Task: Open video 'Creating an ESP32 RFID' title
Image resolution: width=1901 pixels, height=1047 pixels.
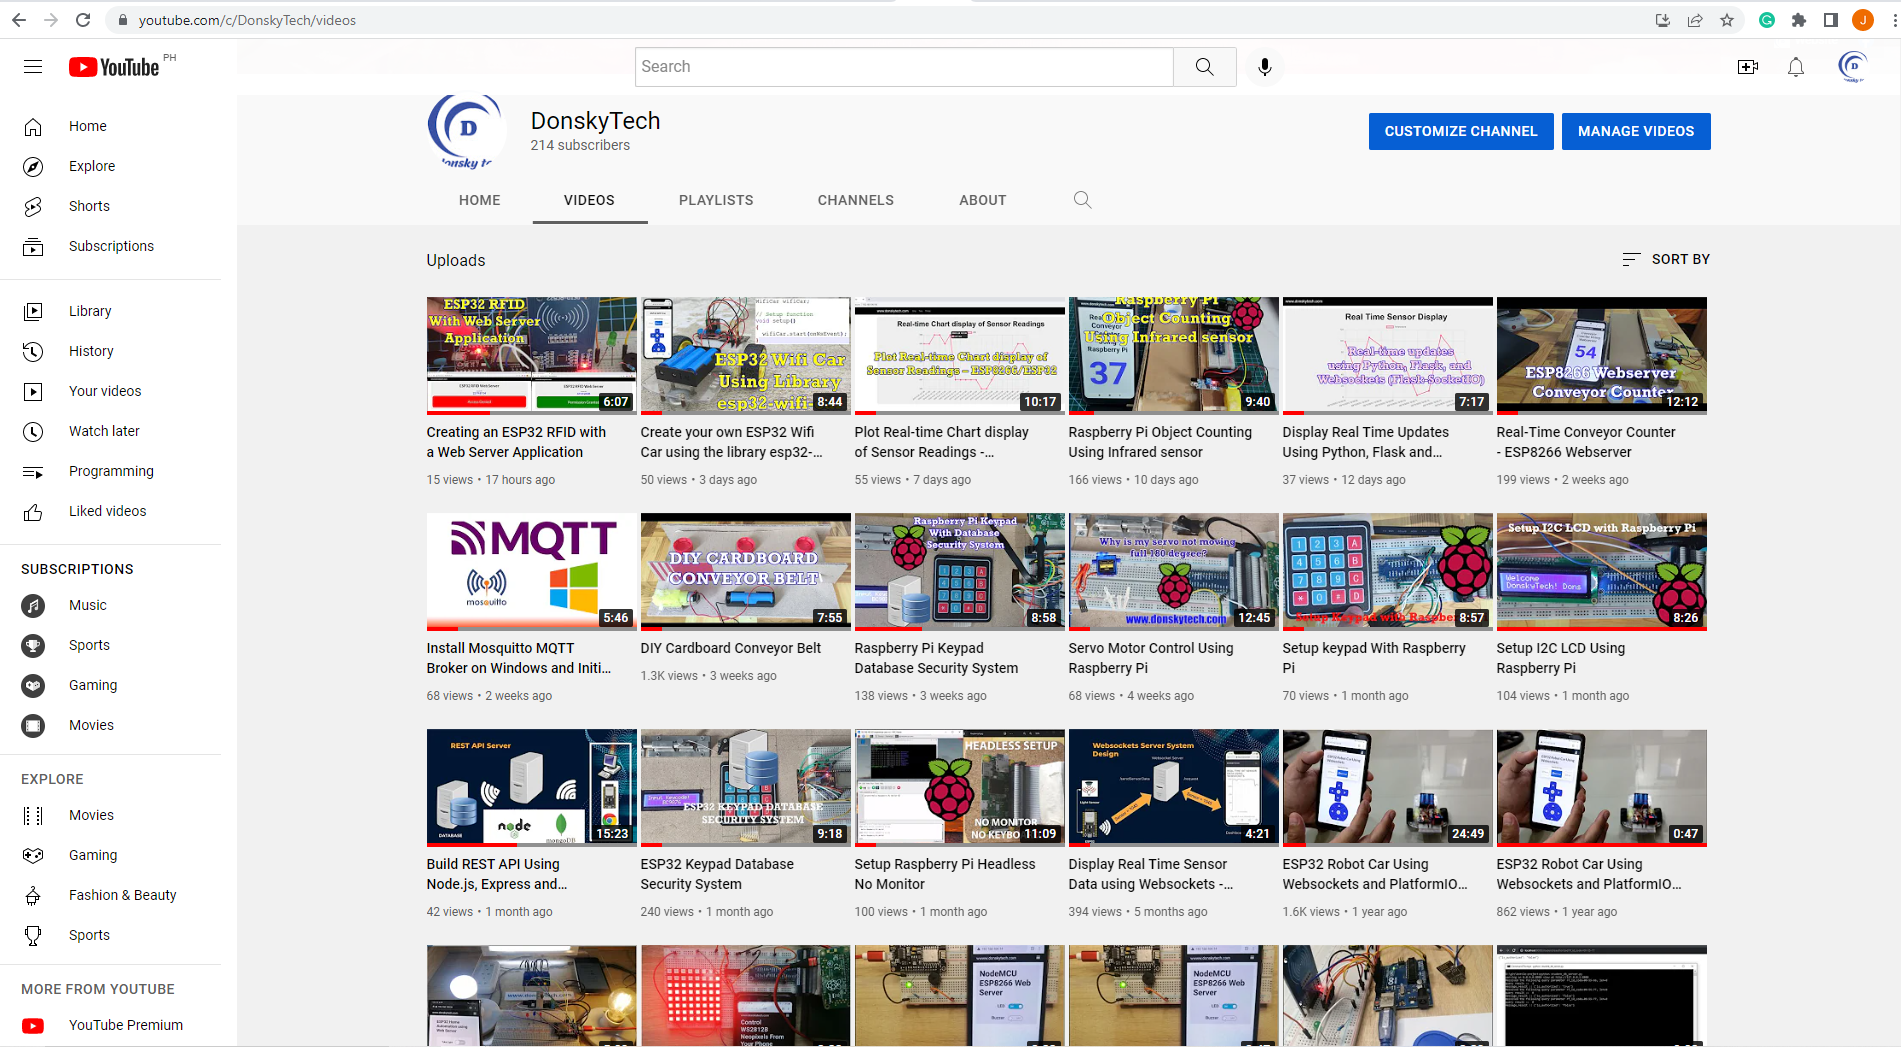Action: tap(516, 442)
